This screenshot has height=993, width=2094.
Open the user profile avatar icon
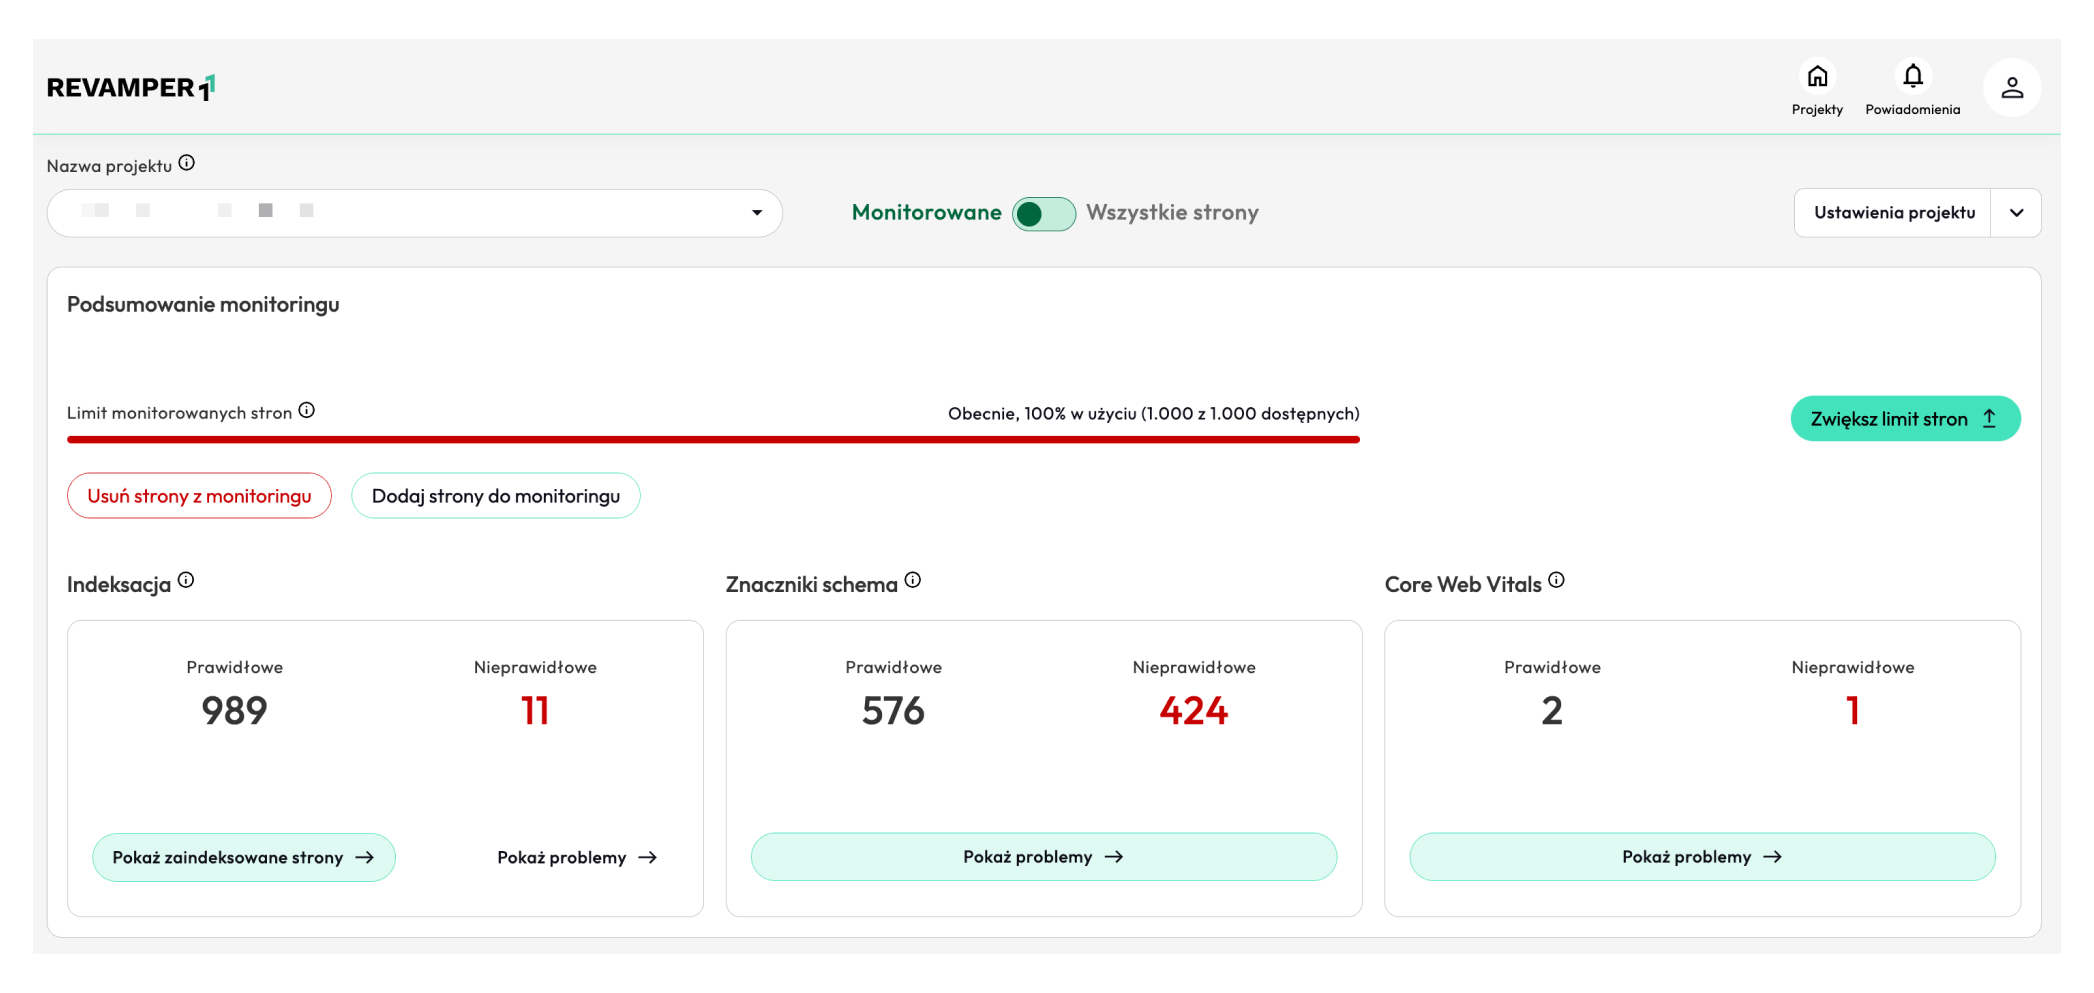pyautogui.click(x=2011, y=88)
